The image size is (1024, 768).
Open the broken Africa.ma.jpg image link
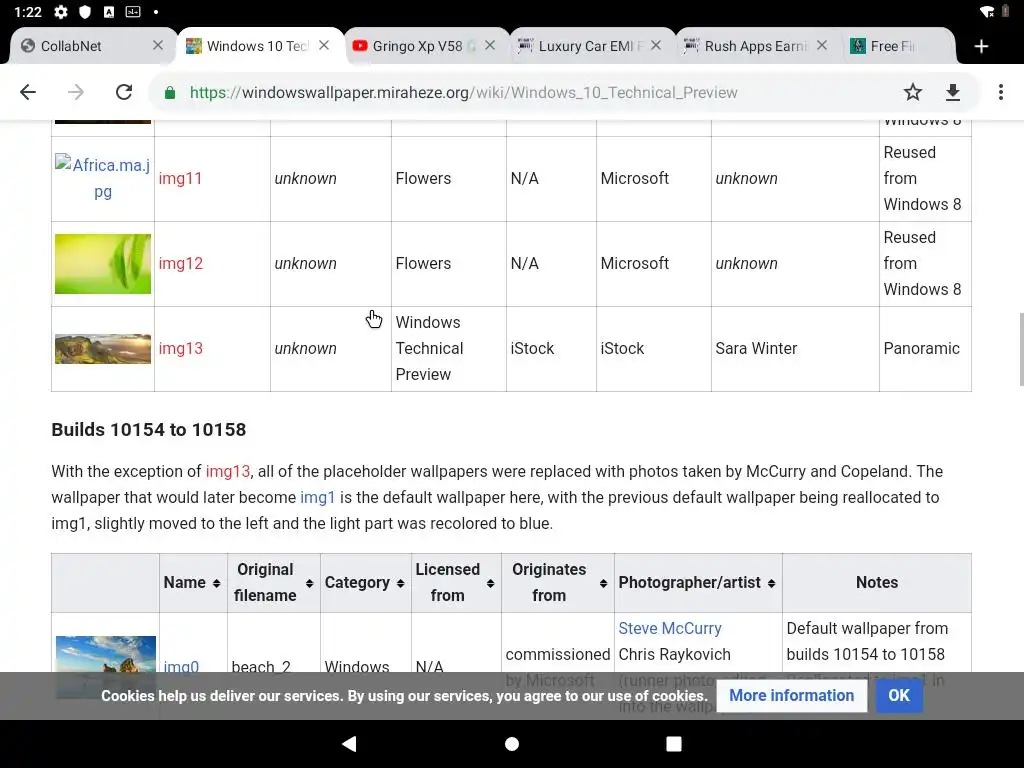(103, 178)
